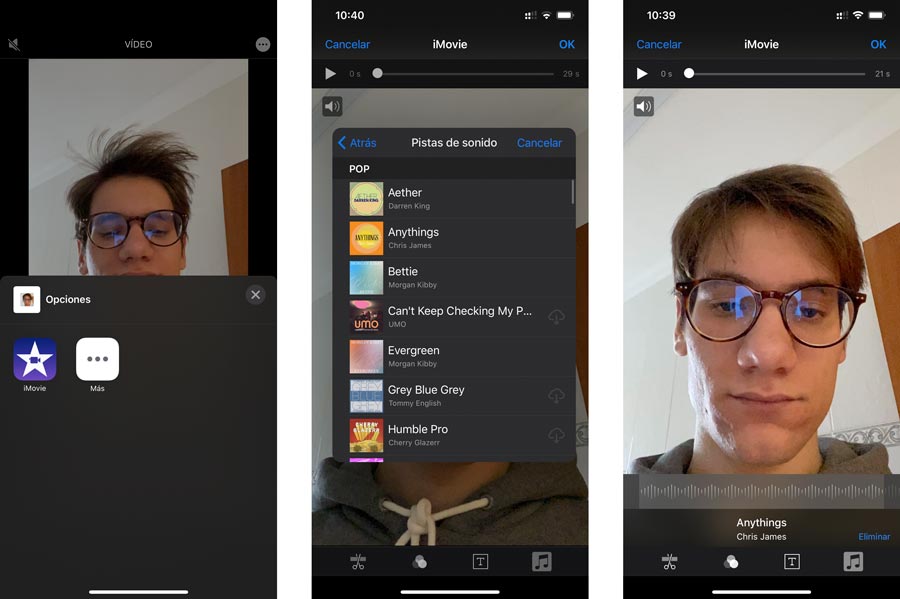Screen dimensions: 900x599
Task: Toggle the volume icon in the 21 s video
Action: 643,106
